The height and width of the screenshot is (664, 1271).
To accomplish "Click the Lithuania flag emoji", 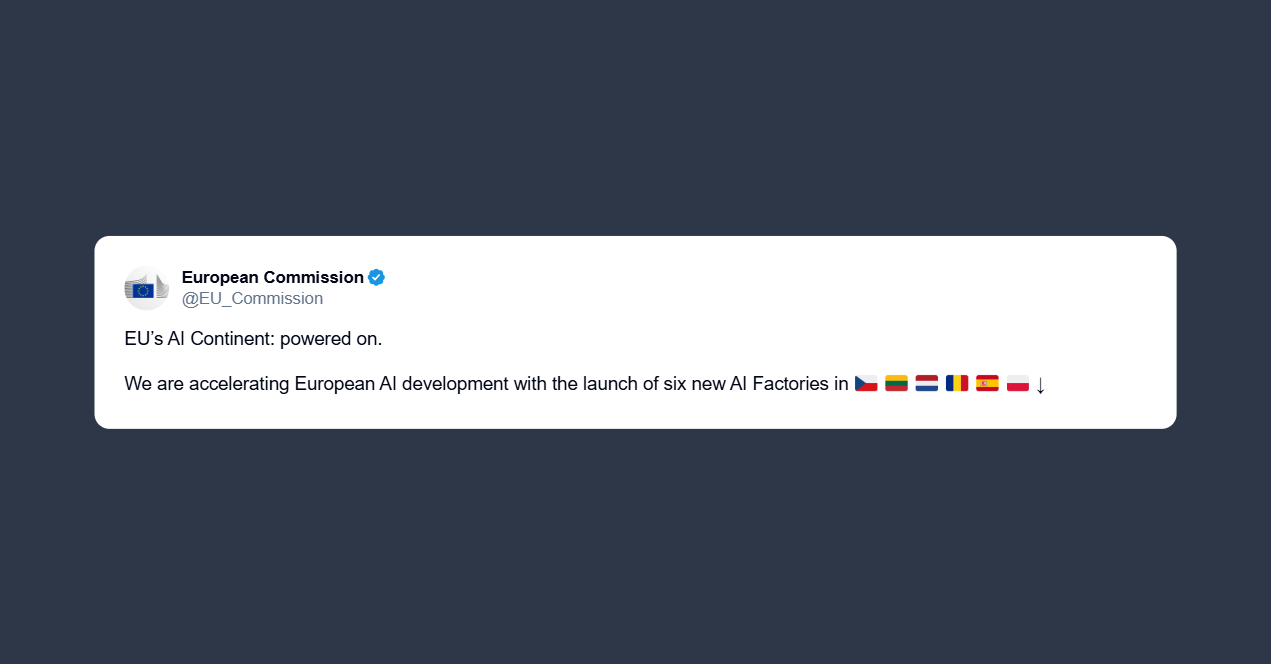I will tap(896, 383).
